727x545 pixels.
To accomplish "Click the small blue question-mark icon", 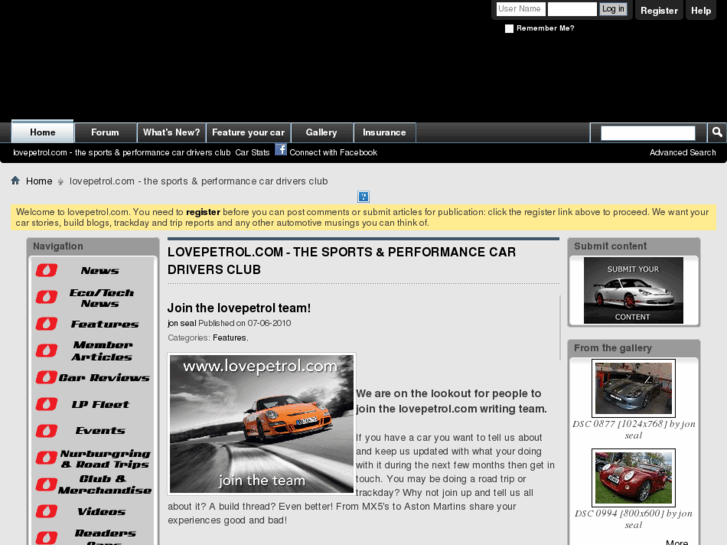I will click(364, 197).
